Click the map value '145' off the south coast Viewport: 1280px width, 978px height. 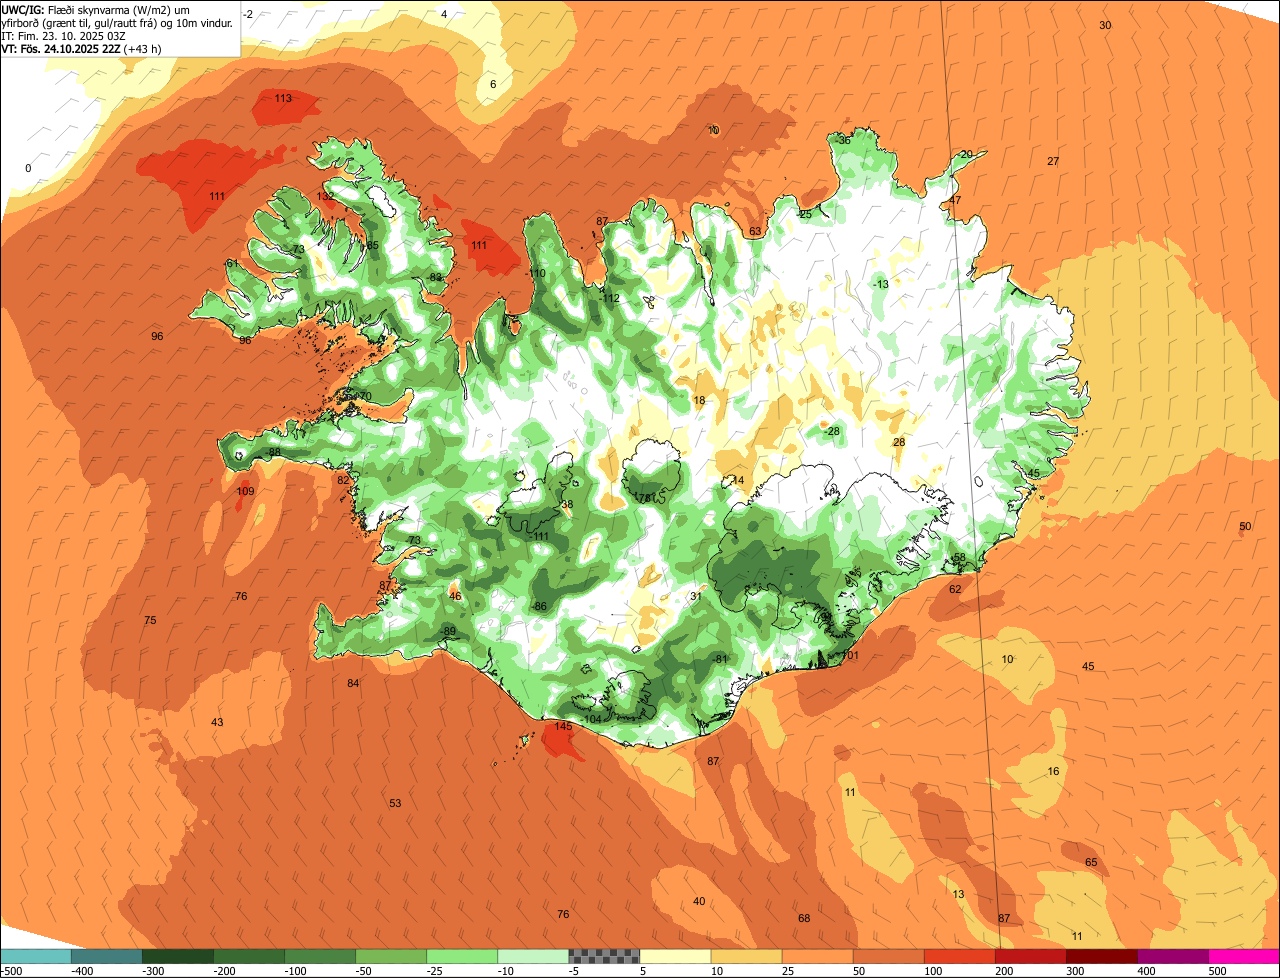563,726
